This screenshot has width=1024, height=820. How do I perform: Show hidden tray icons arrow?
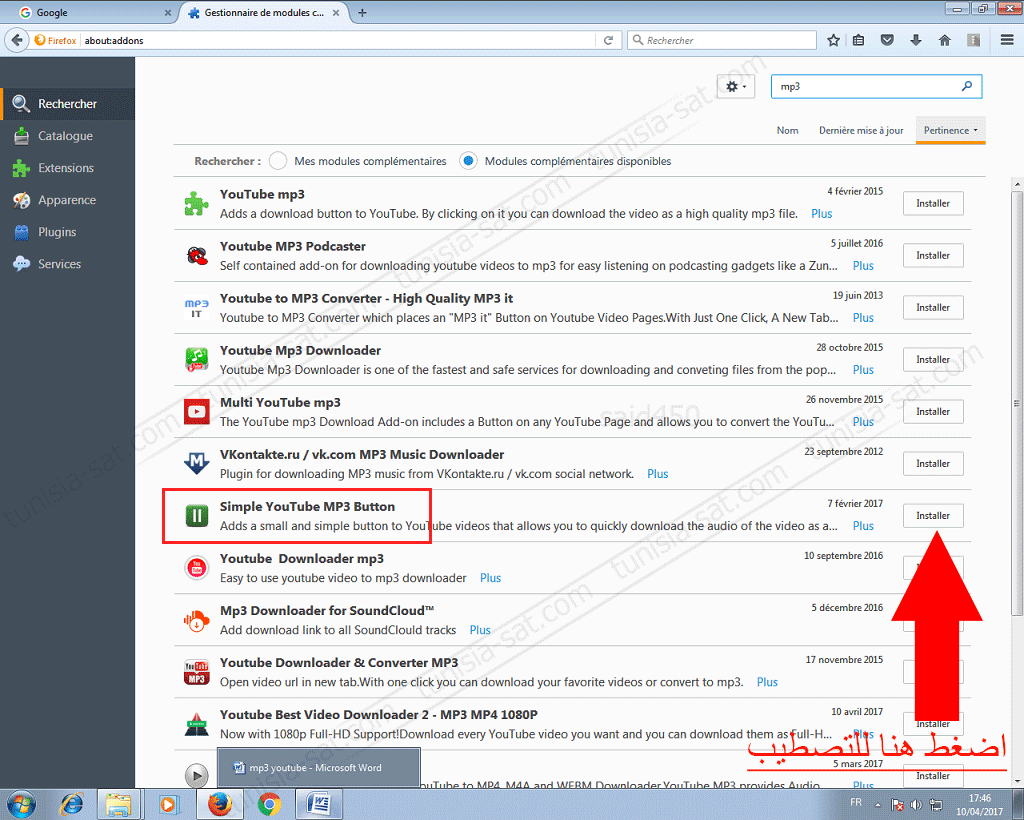(878, 804)
